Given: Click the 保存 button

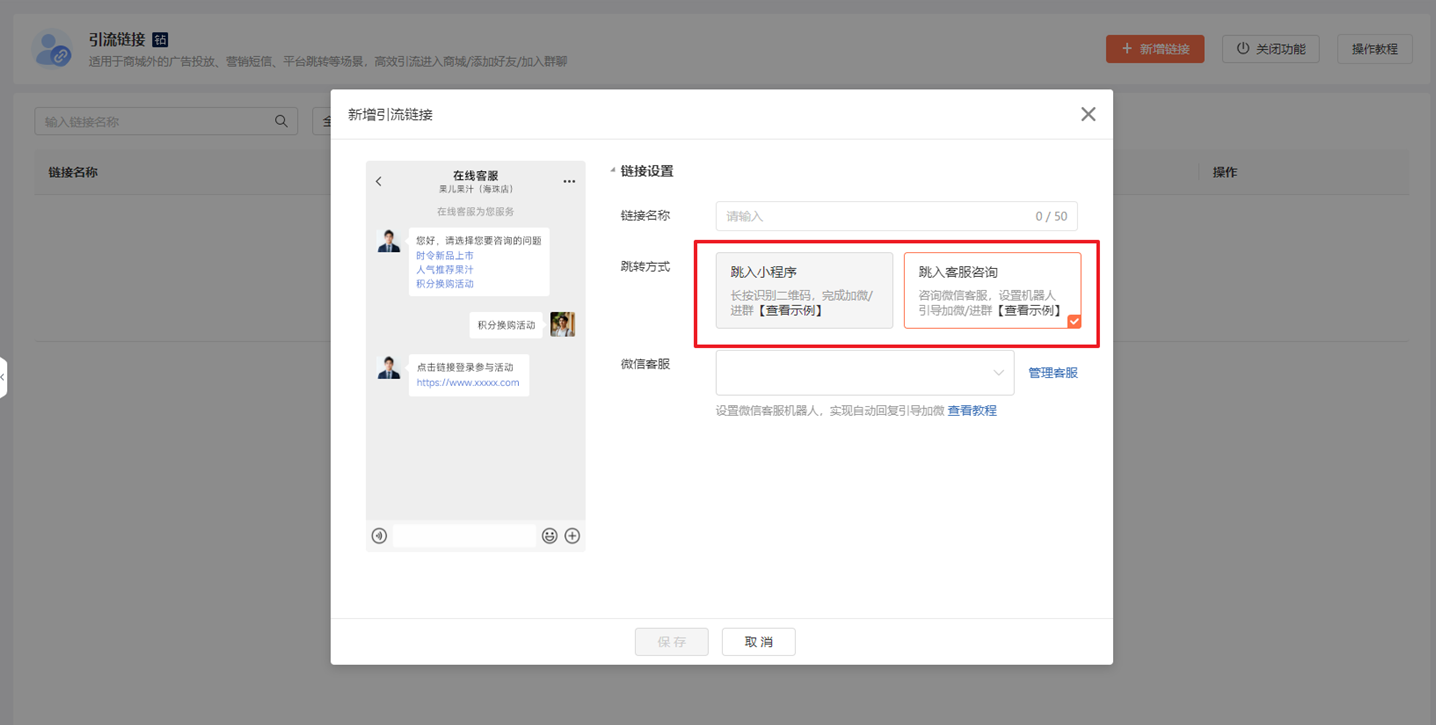Looking at the screenshot, I should pyautogui.click(x=671, y=642).
